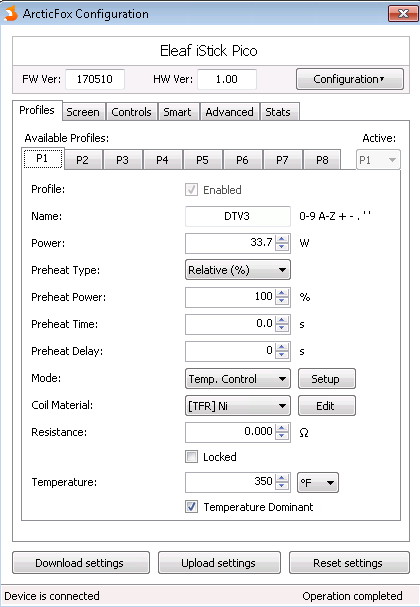Viewport: 420px width, 607px height.
Task: Increase Preheat Delay with up arrow
Action: pyautogui.click(x=282, y=347)
